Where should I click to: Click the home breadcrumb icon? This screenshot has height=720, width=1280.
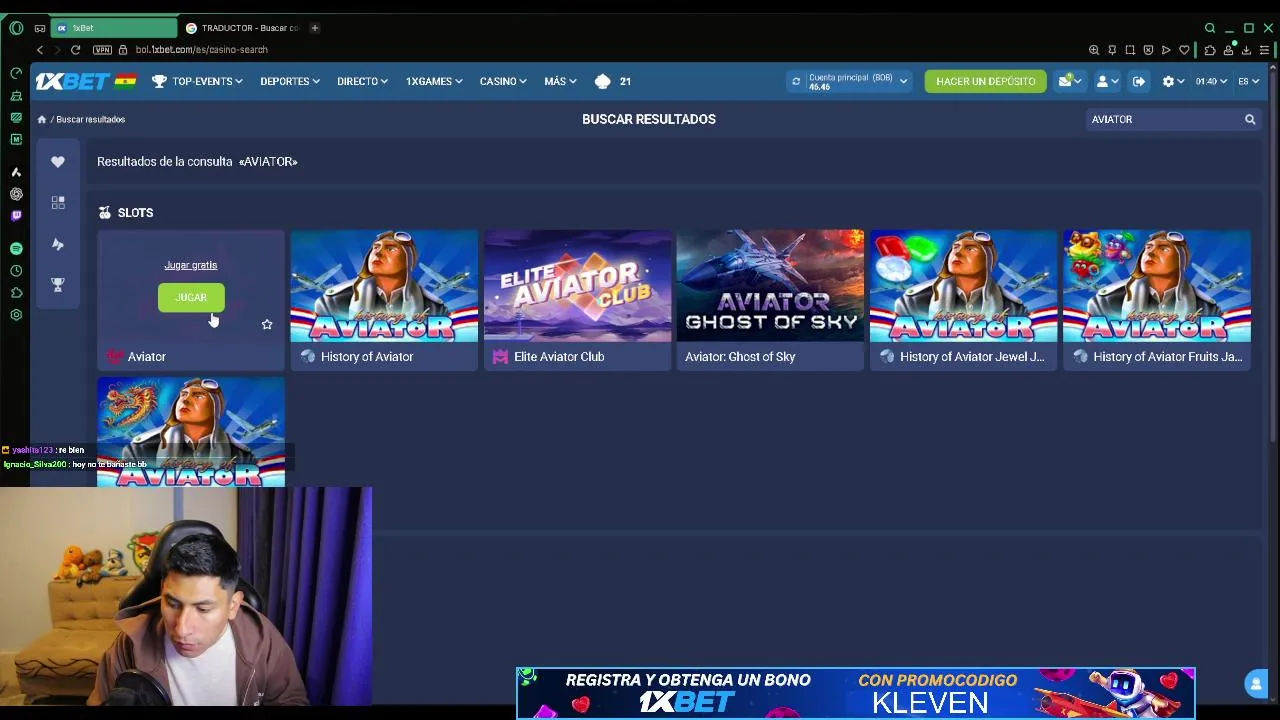point(42,119)
